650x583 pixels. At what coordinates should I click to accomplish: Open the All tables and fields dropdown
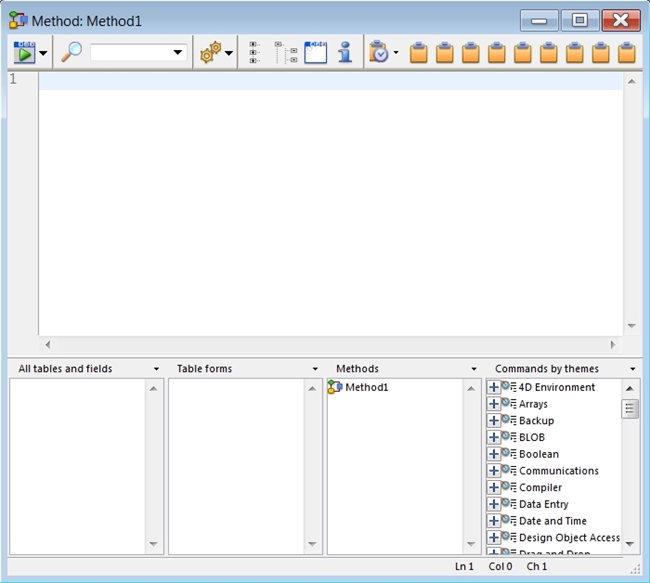click(x=156, y=369)
